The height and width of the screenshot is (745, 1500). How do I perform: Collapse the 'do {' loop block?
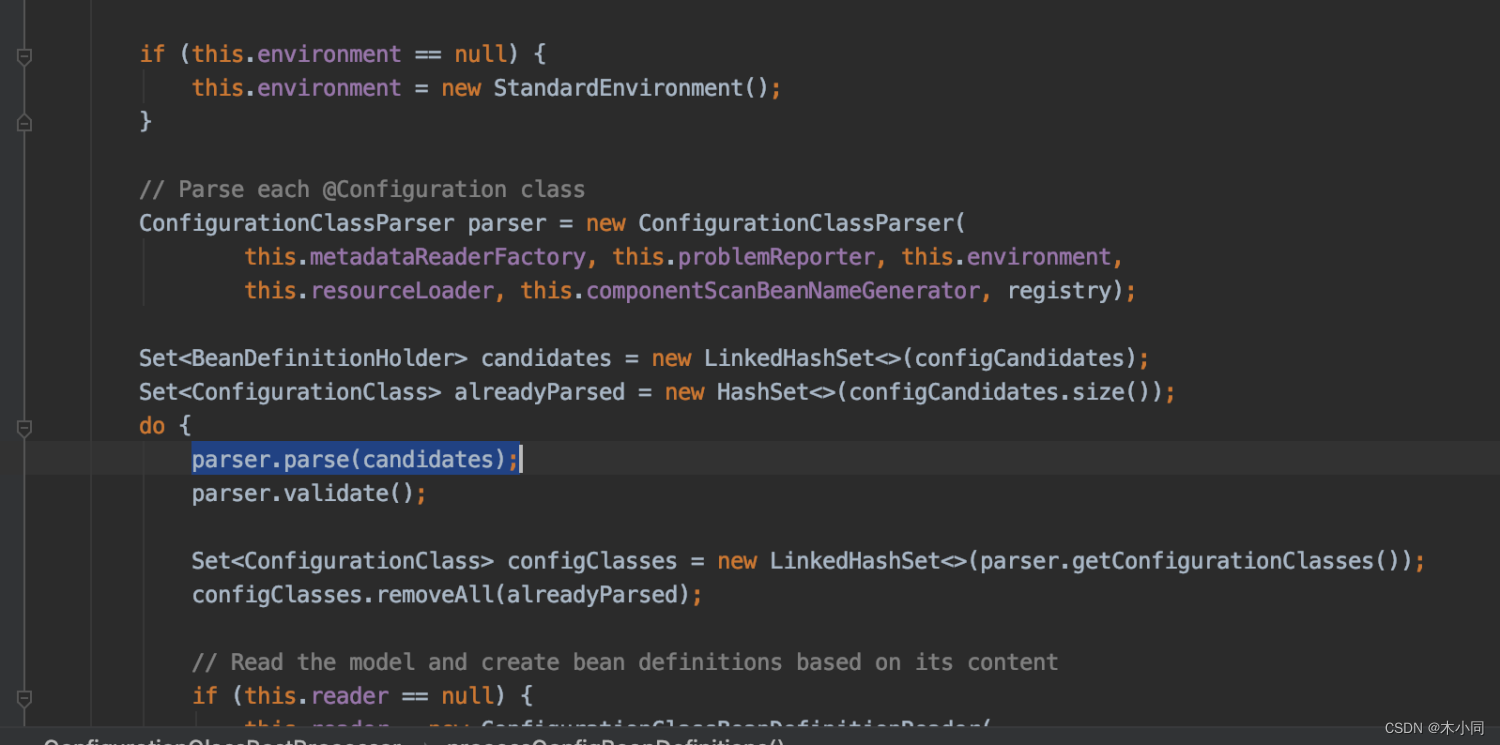(24, 427)
